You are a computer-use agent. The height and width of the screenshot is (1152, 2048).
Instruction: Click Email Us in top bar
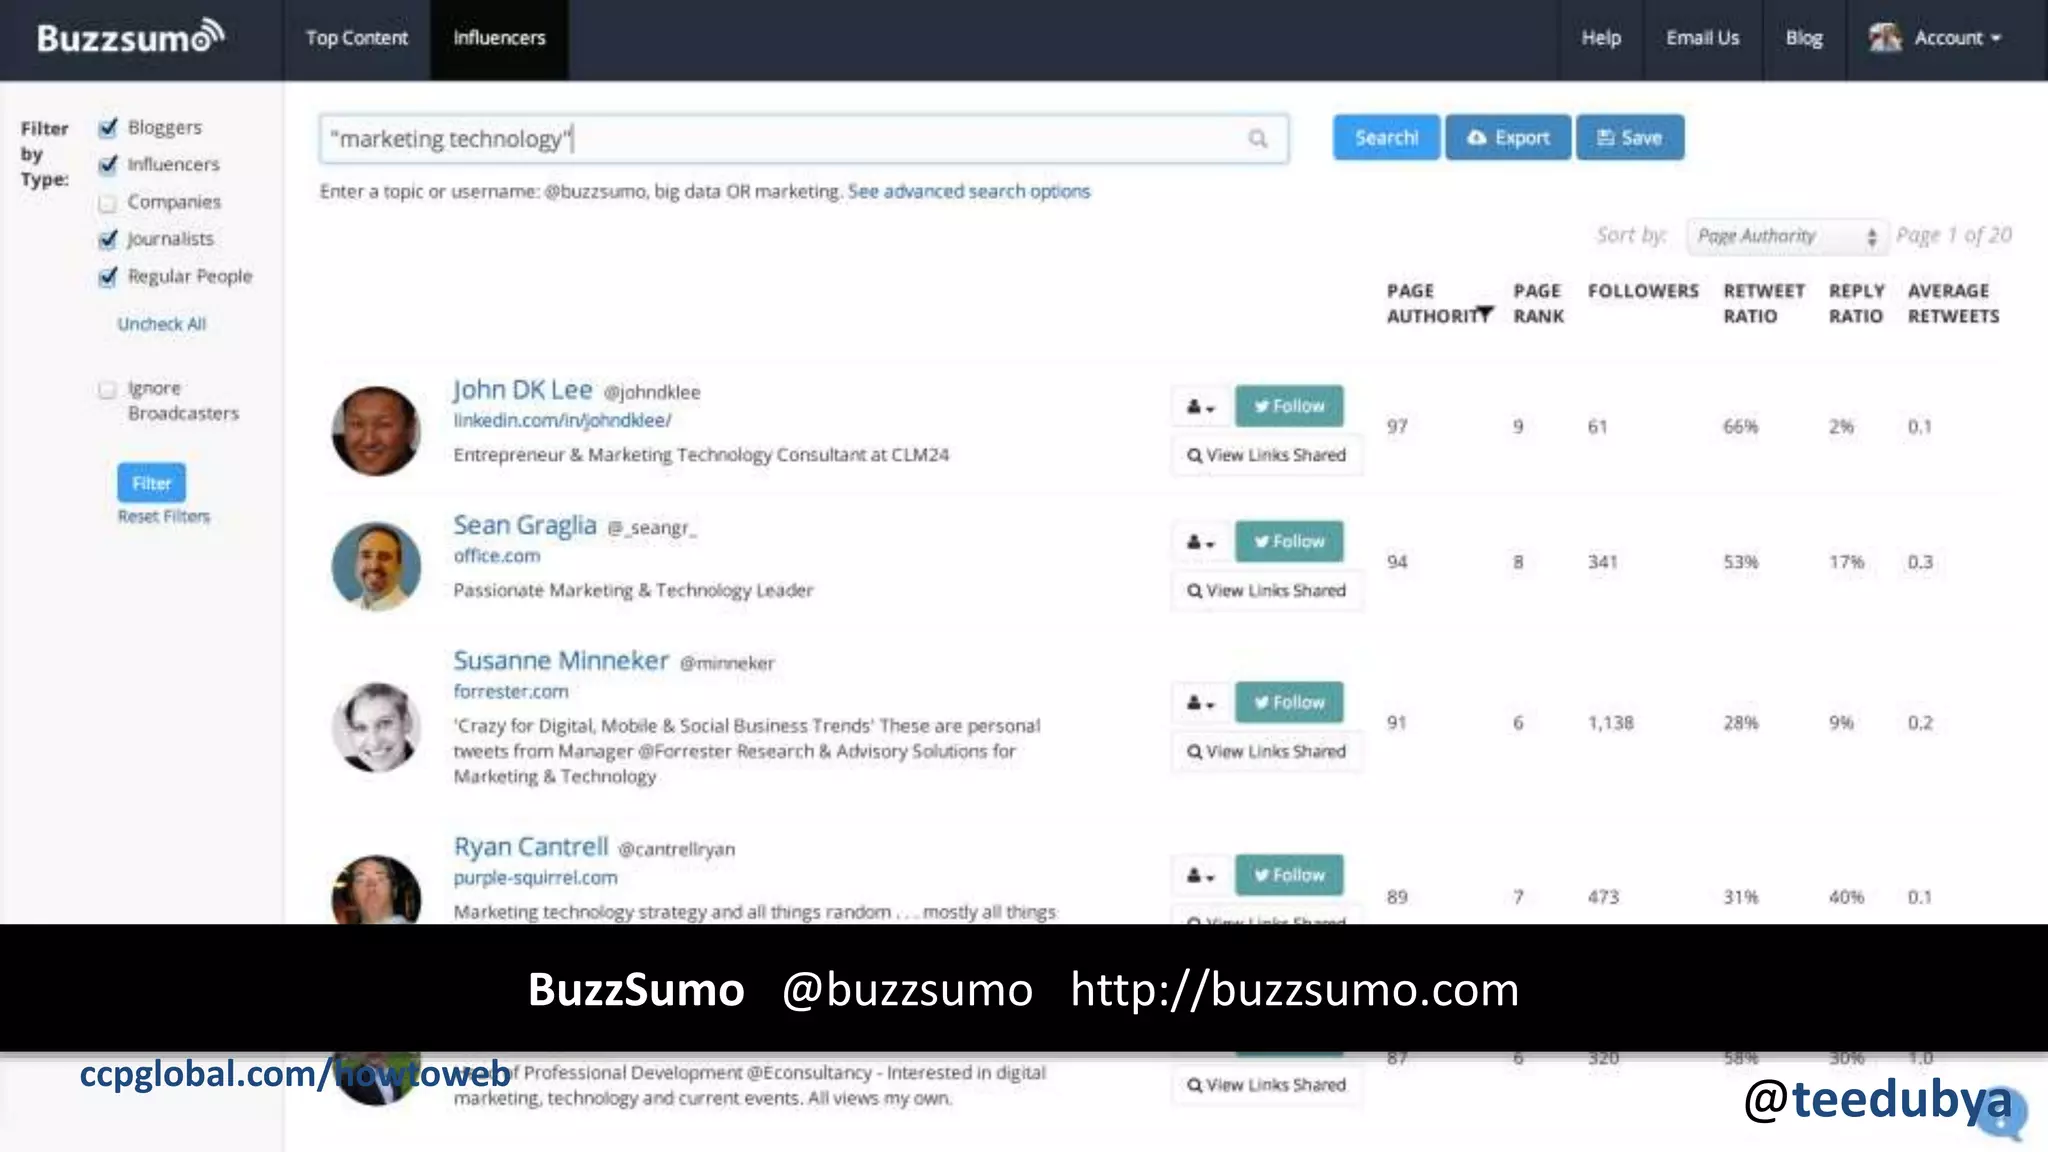(1703, 38)
